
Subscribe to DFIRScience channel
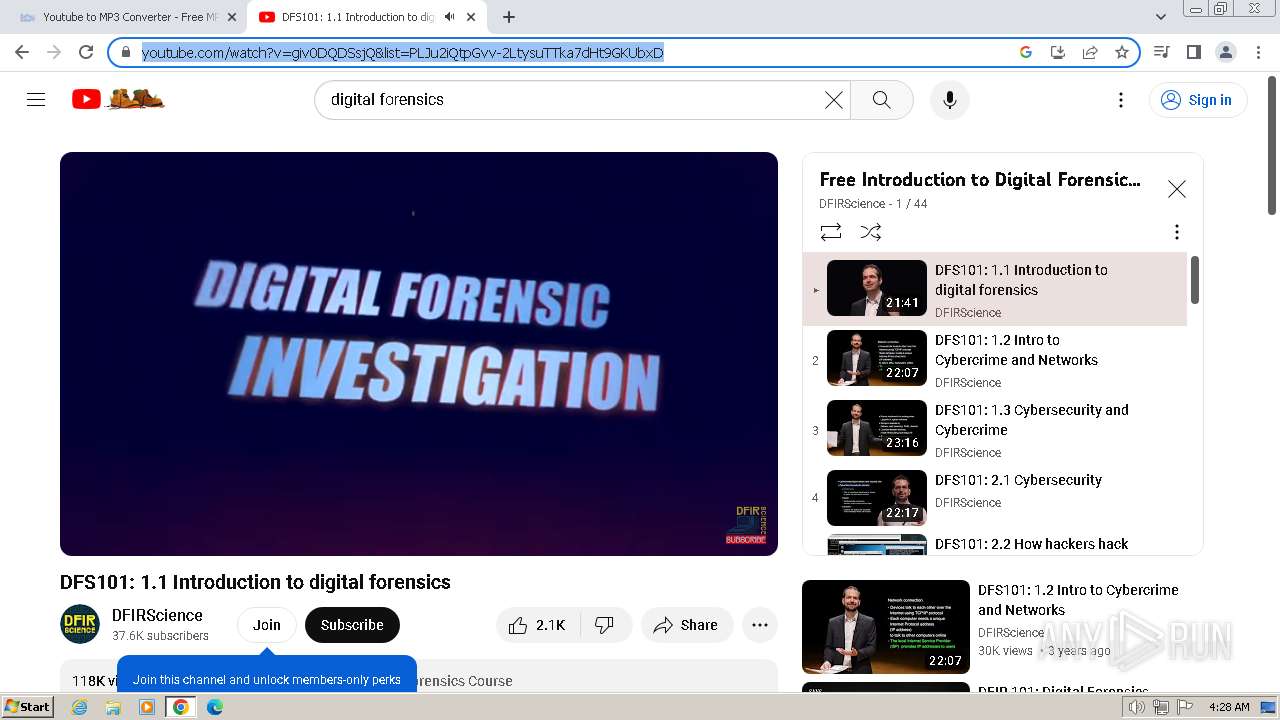click(x=352, y=625)
